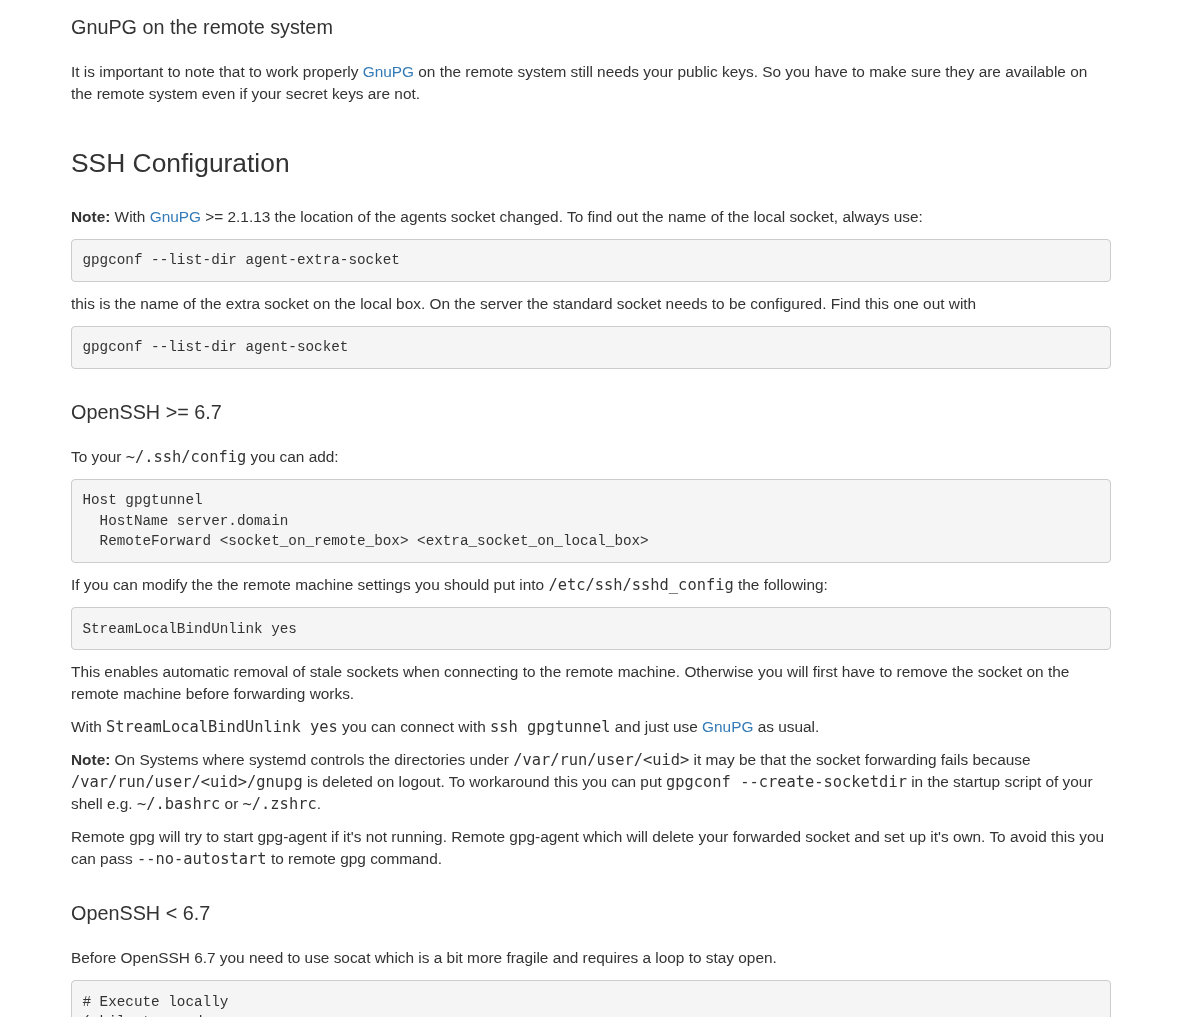Click the inline '--no-autostart' option
Viewport: 1189px width, 1017px height.
click(x=201, y=859)
